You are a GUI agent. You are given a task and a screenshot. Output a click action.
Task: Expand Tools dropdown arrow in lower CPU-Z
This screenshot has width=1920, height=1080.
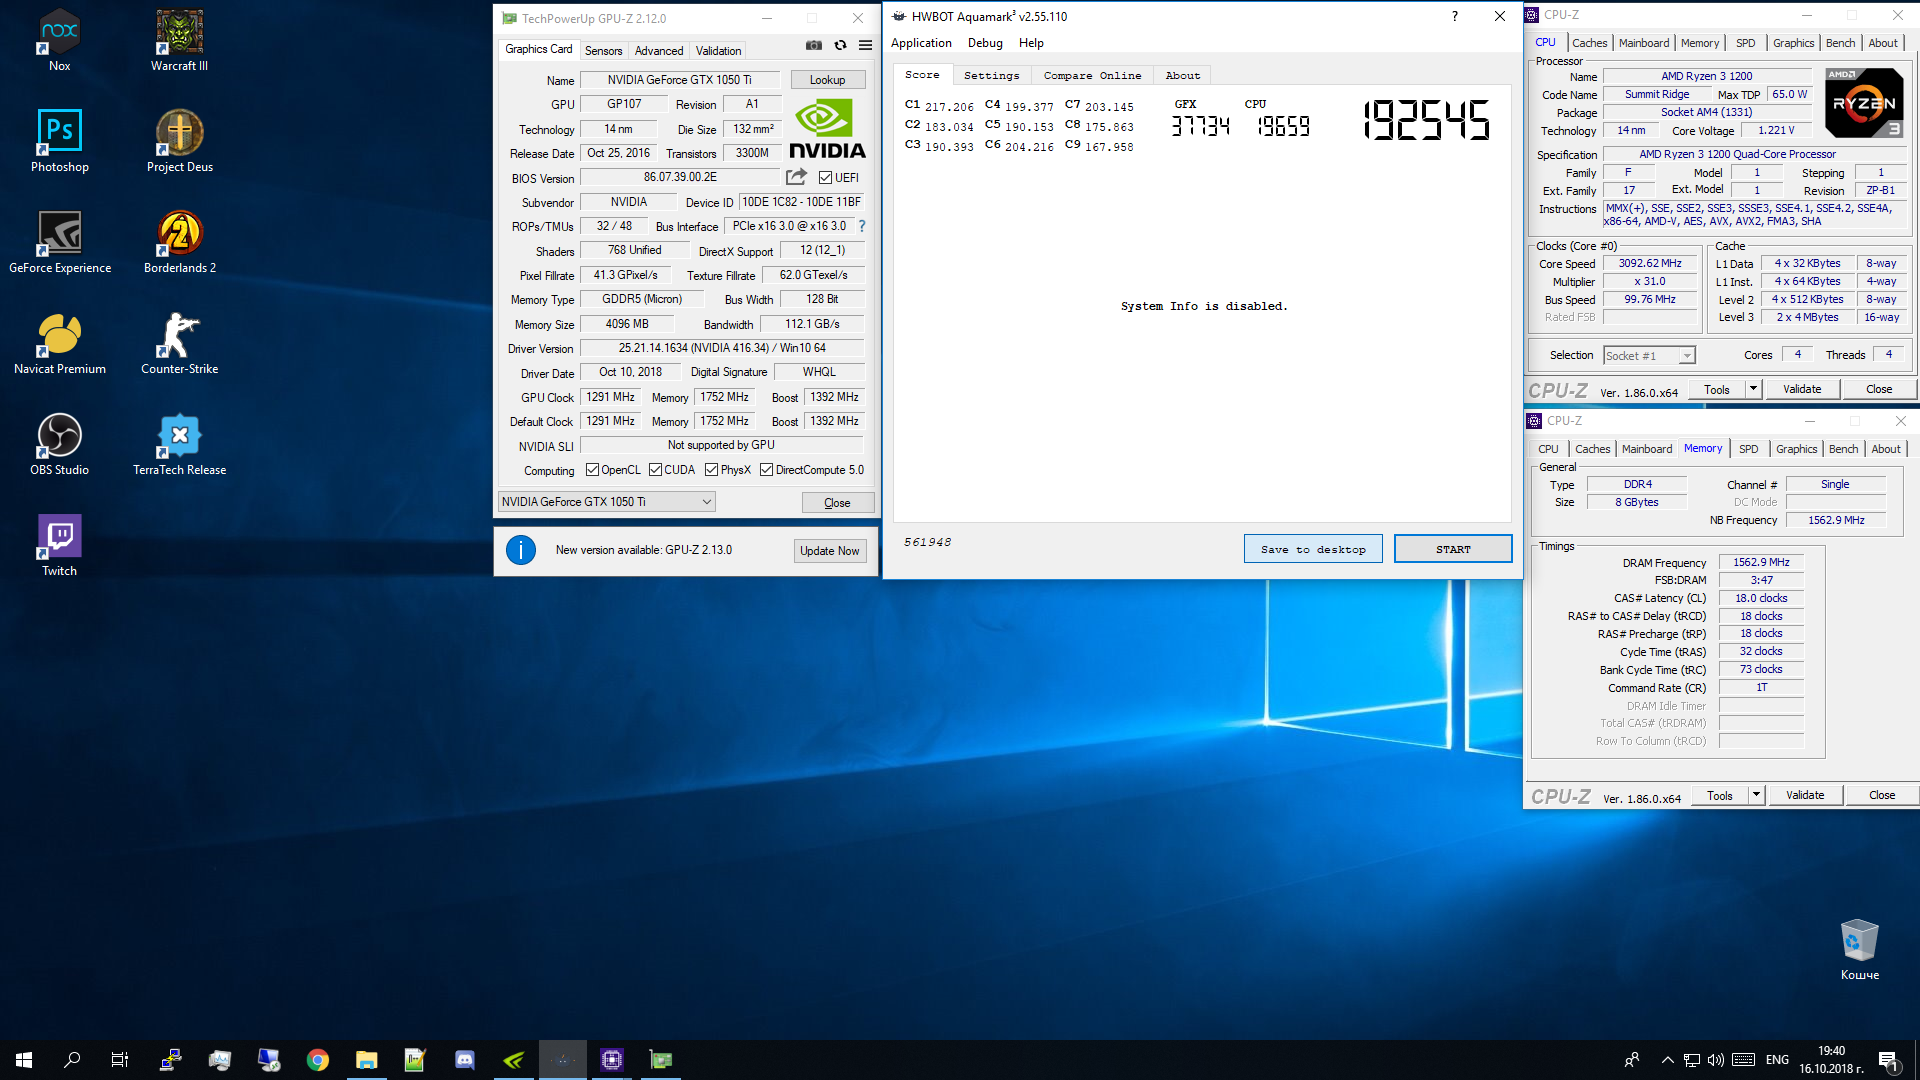point(1756,795)
